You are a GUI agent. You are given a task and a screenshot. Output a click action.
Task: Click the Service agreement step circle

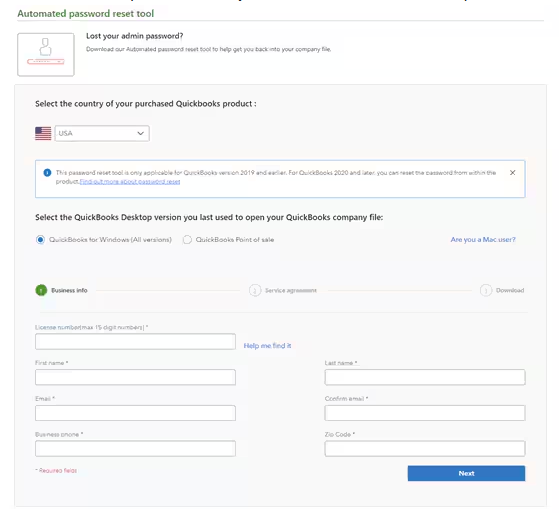pos(255,290)
